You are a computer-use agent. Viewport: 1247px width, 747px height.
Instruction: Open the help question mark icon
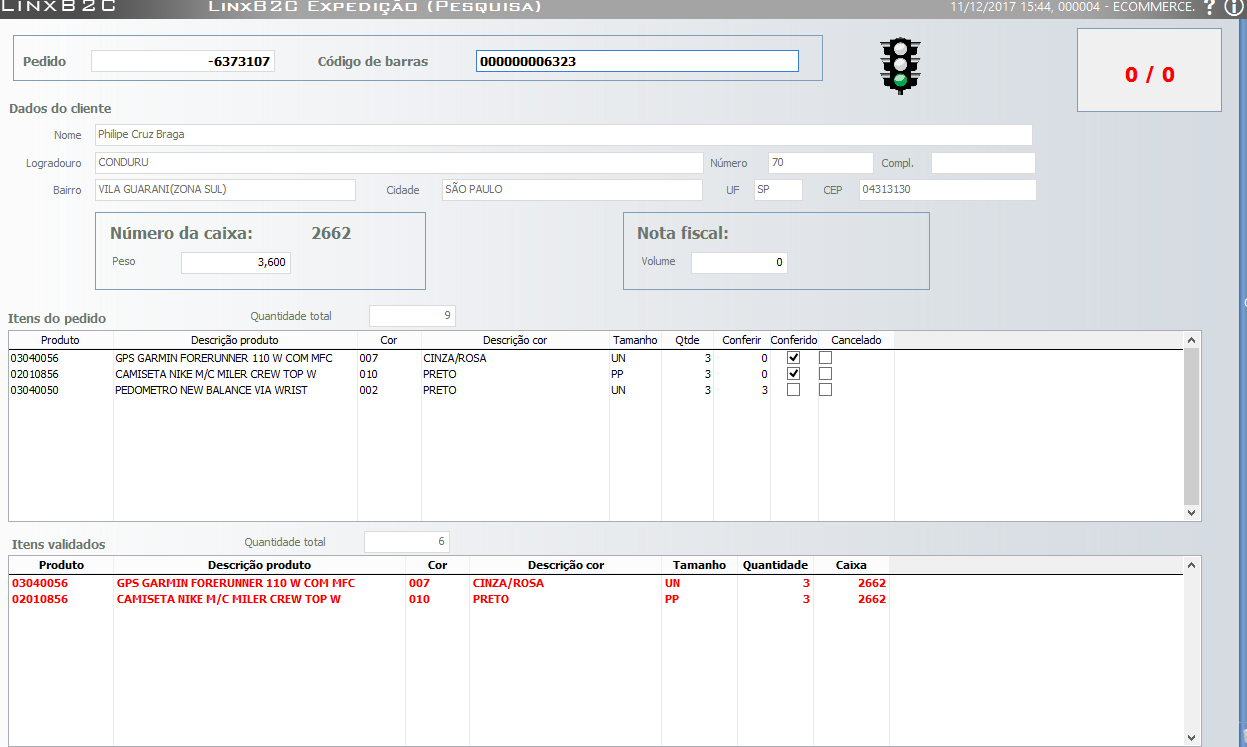coord(1209,7)
